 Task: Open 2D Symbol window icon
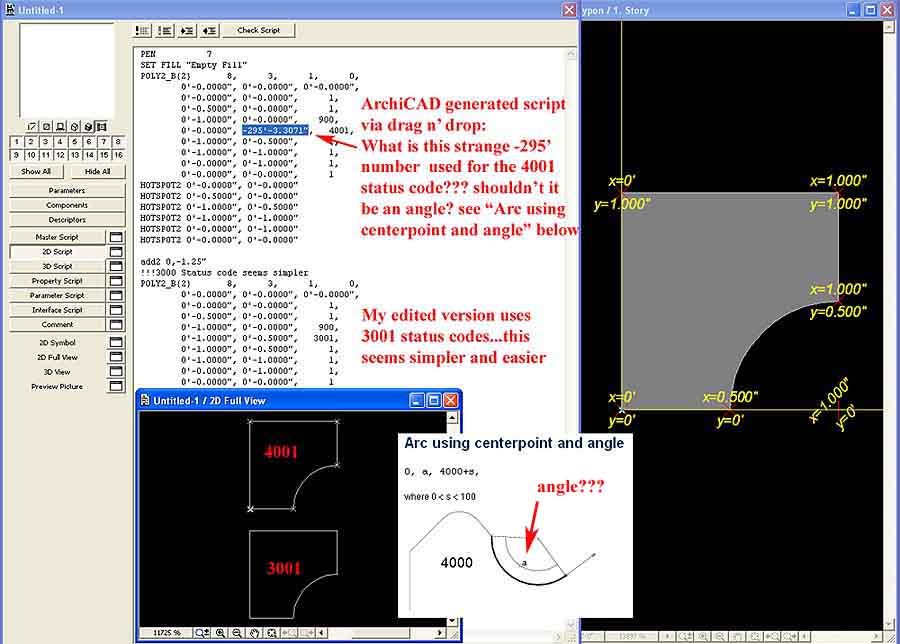coord(116,342)
